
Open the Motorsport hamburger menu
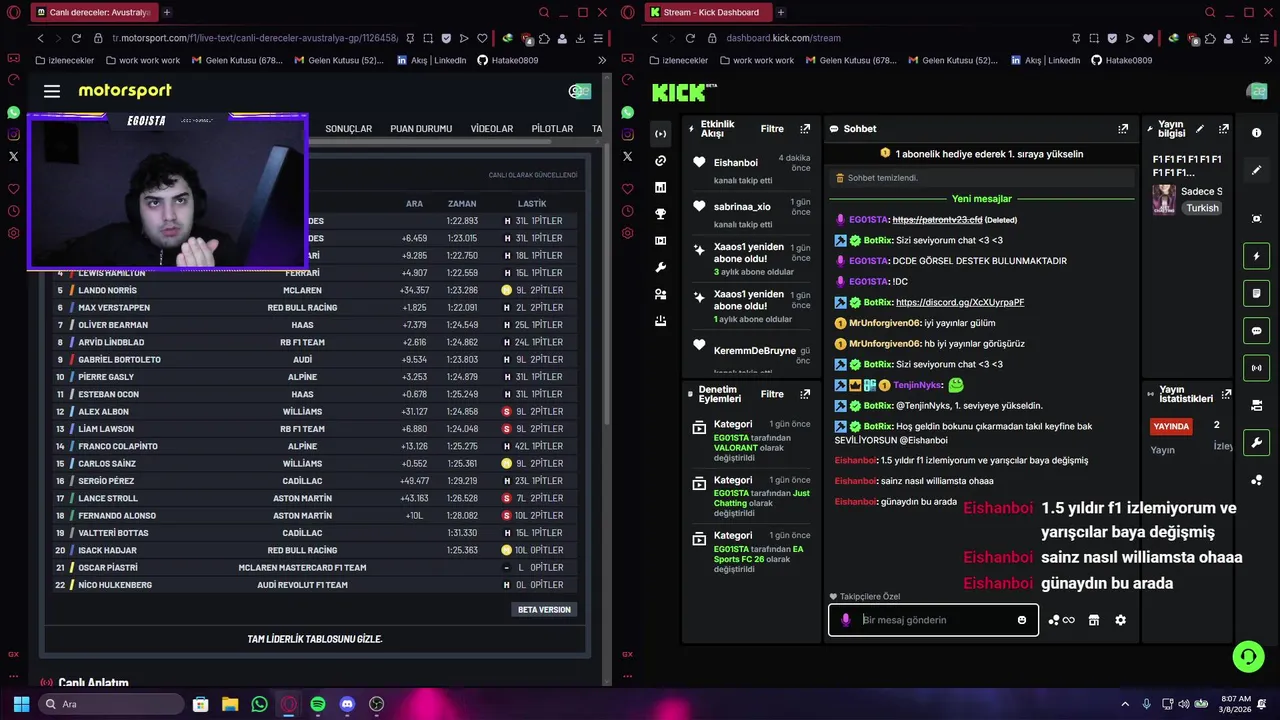[52, 91]
